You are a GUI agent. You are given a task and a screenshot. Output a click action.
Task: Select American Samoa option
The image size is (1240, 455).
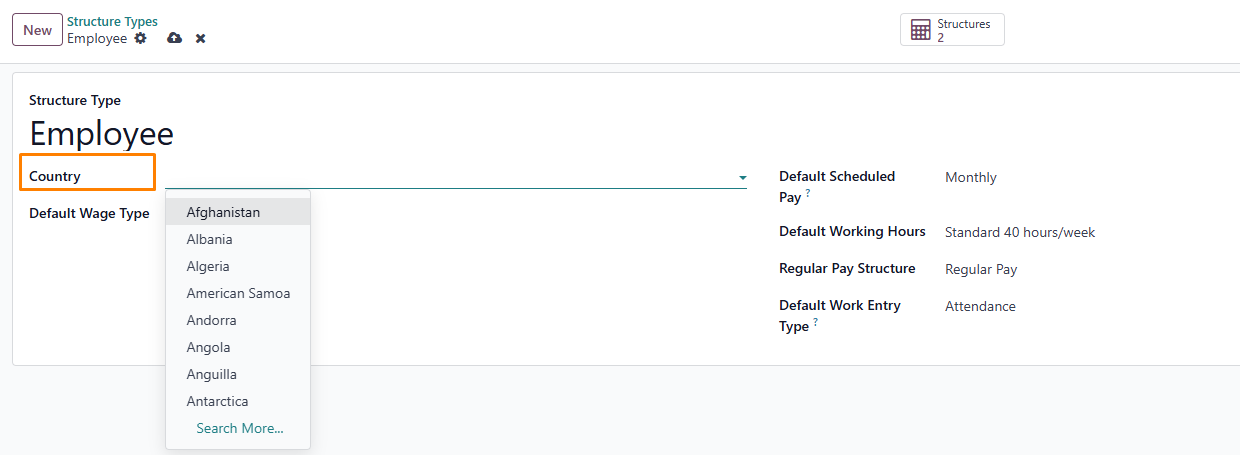click(x=238, y=293)
